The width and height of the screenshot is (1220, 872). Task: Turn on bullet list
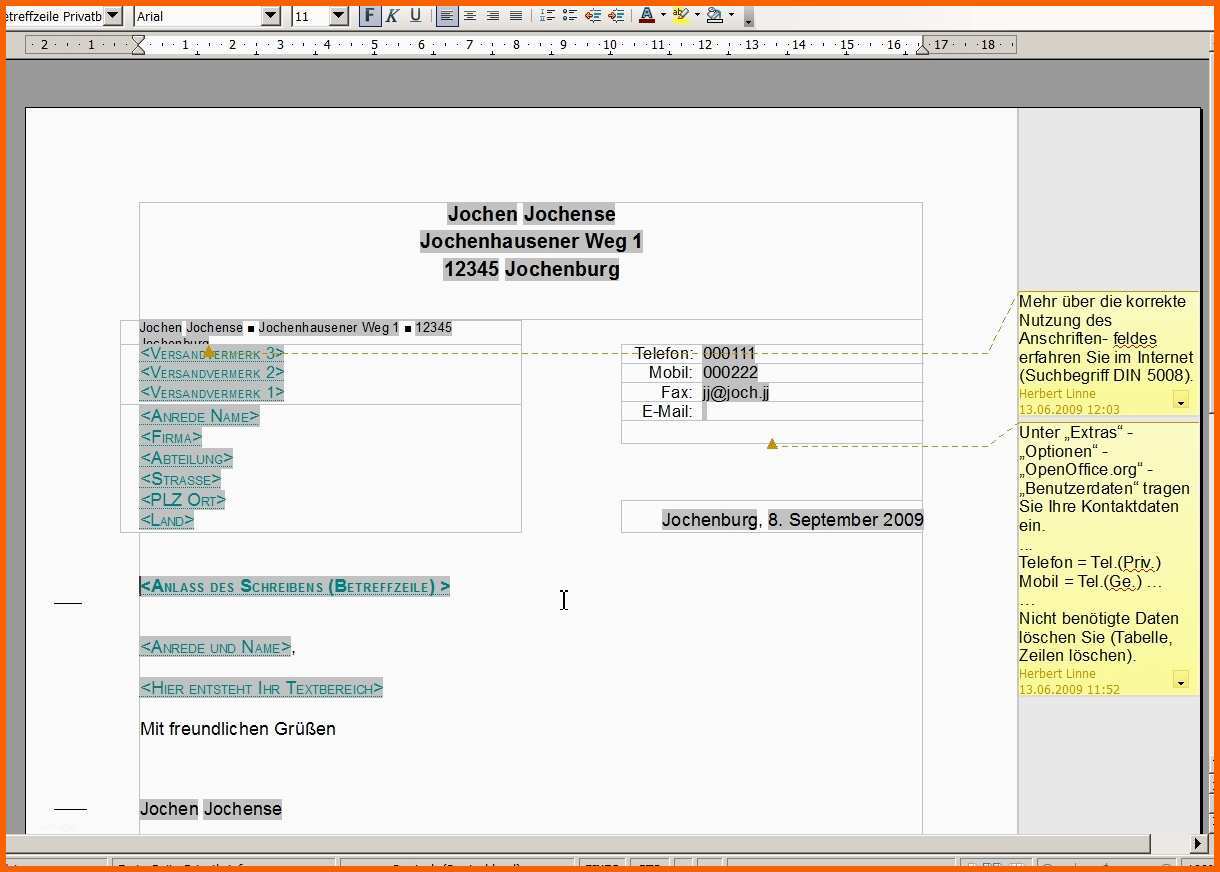570,16
